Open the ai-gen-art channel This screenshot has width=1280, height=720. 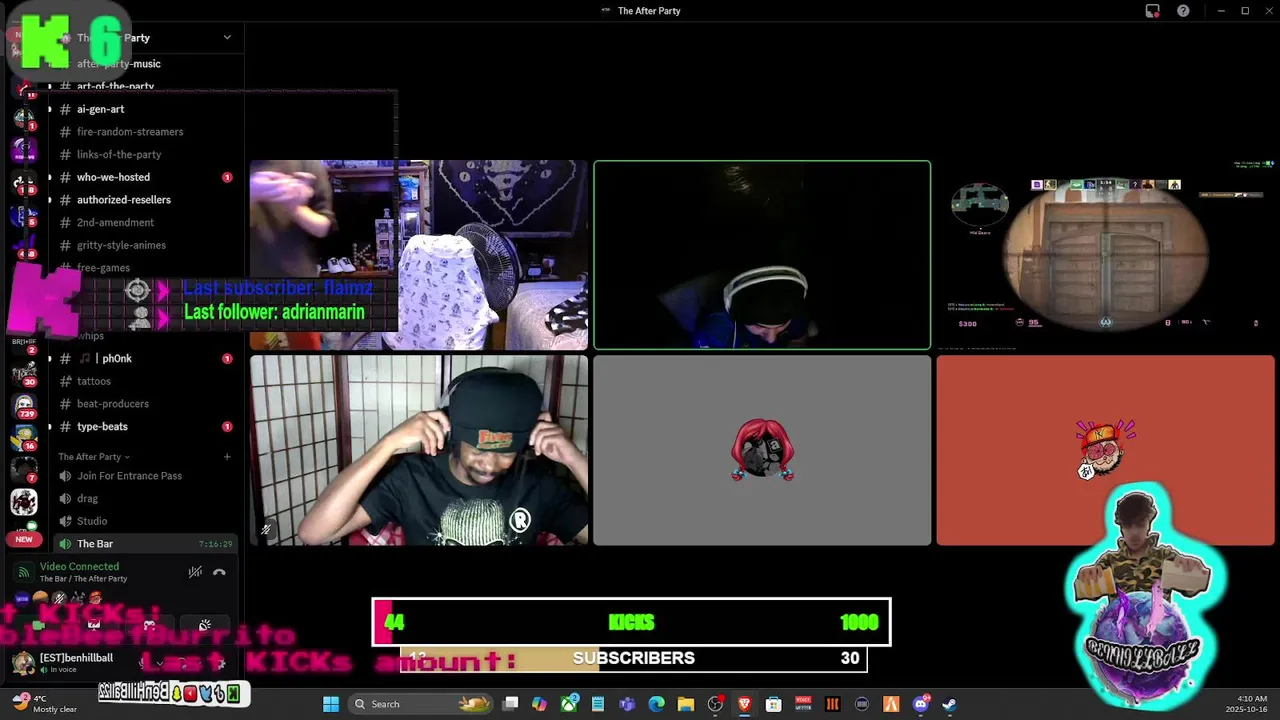(x=146, y=109)
